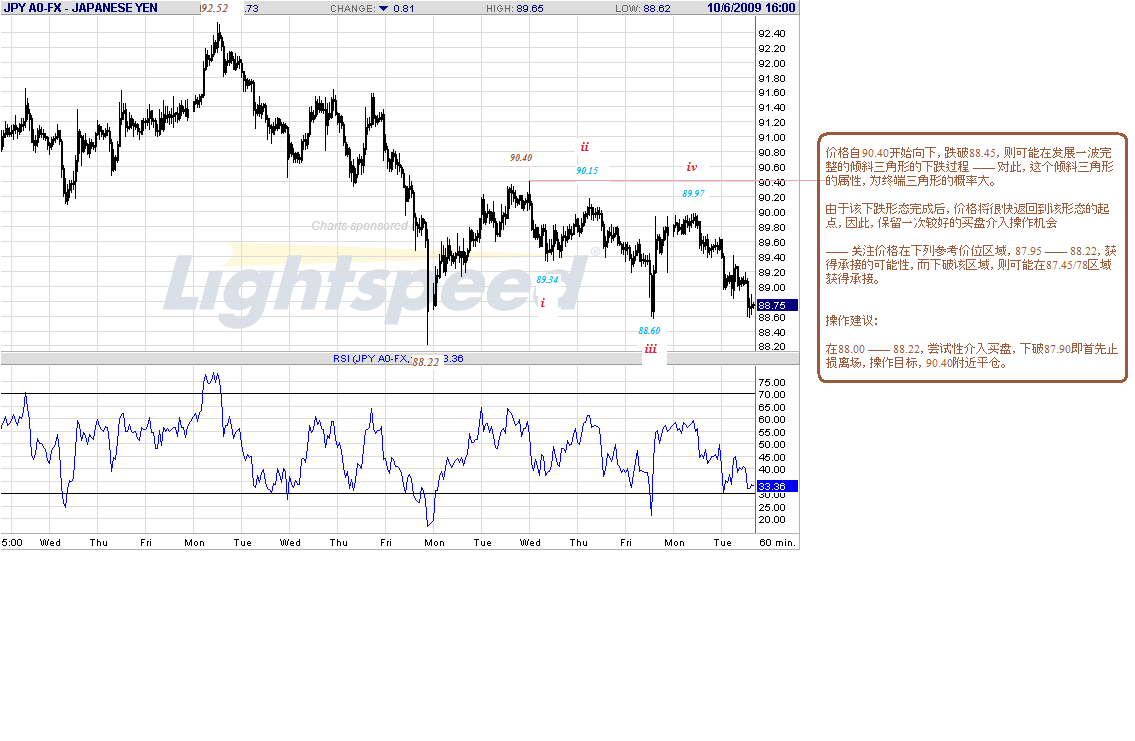Click the orange italic 90.40 wave annotation
The image size is (1135, 741).
point(520,157)
